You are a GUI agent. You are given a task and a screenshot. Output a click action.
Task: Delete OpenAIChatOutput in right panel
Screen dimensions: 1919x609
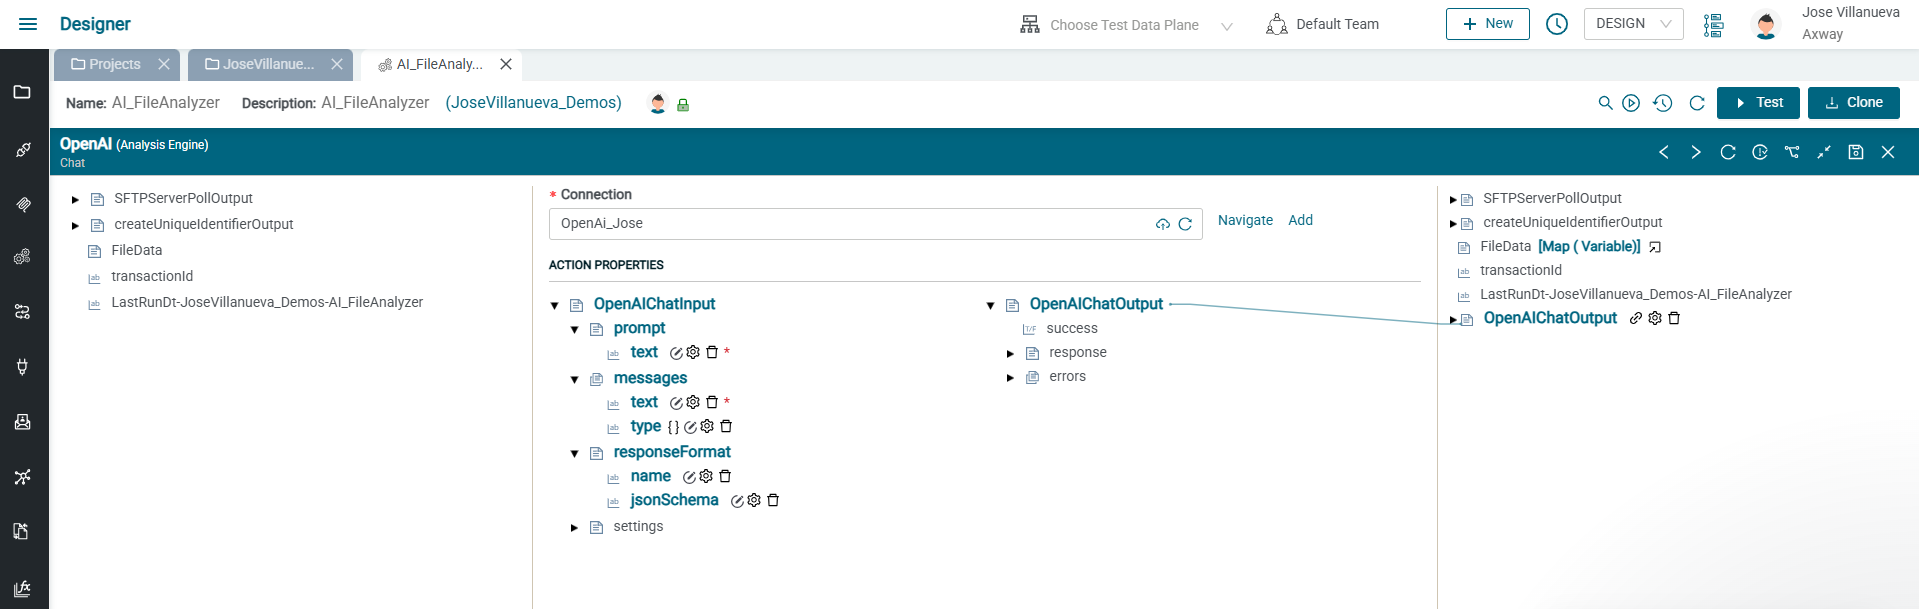point(1674,318)
